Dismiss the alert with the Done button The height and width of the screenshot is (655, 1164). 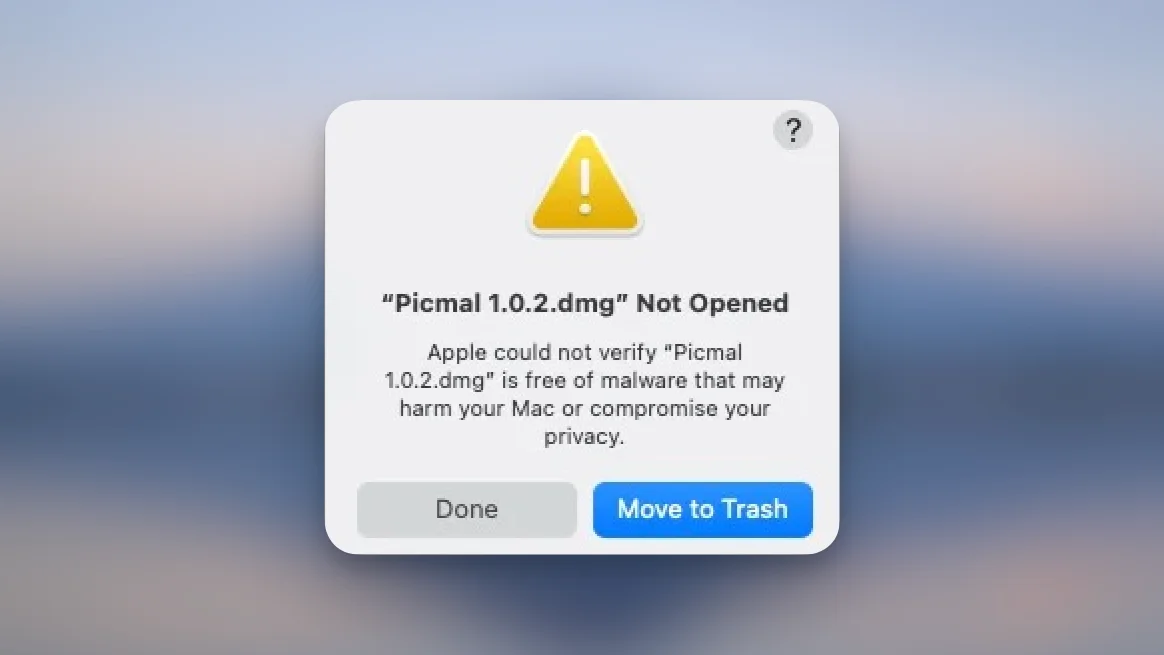click(466, 509)
